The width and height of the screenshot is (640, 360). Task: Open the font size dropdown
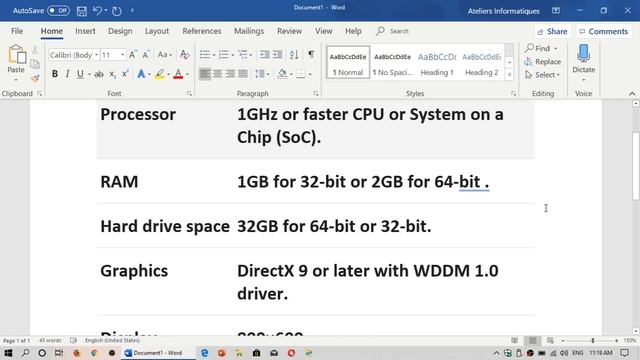pyautogui.click(x=122, y=55)
